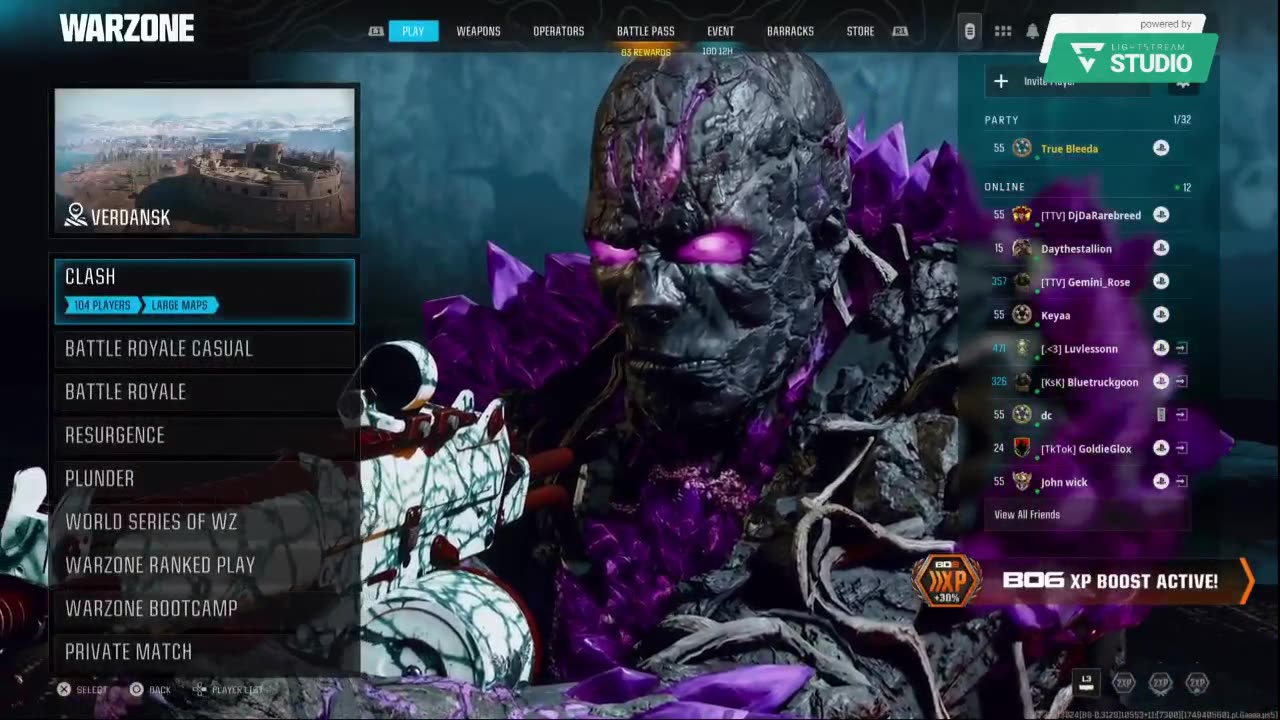
Task: Click the orange arrow on XP boost banner
Action: coord(1246,581)
